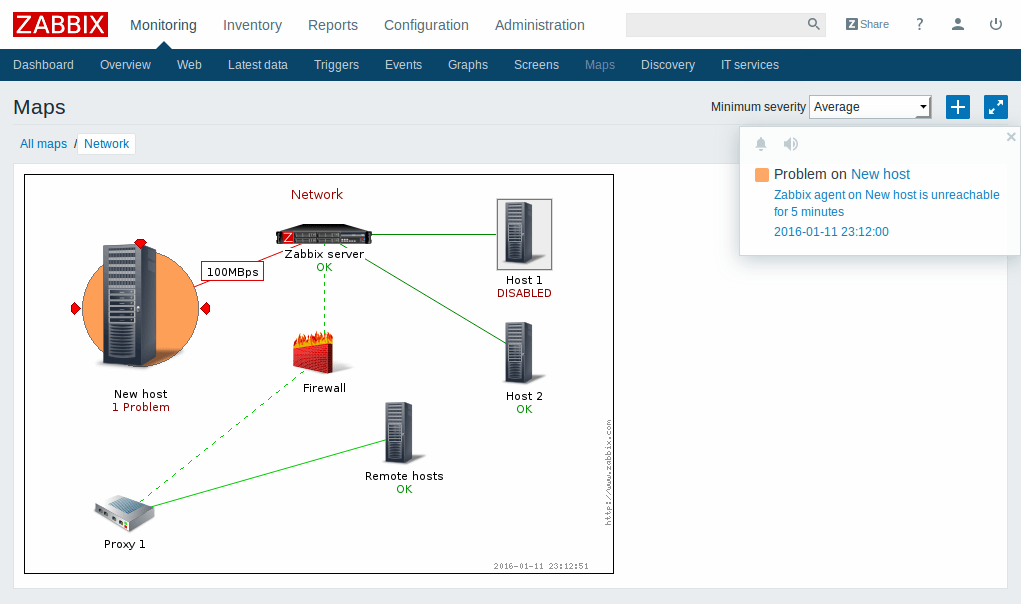The width and height of the screenshot is (1021, 604).
Task: Click the Zabbix Share icon
Action: point(866,23)
